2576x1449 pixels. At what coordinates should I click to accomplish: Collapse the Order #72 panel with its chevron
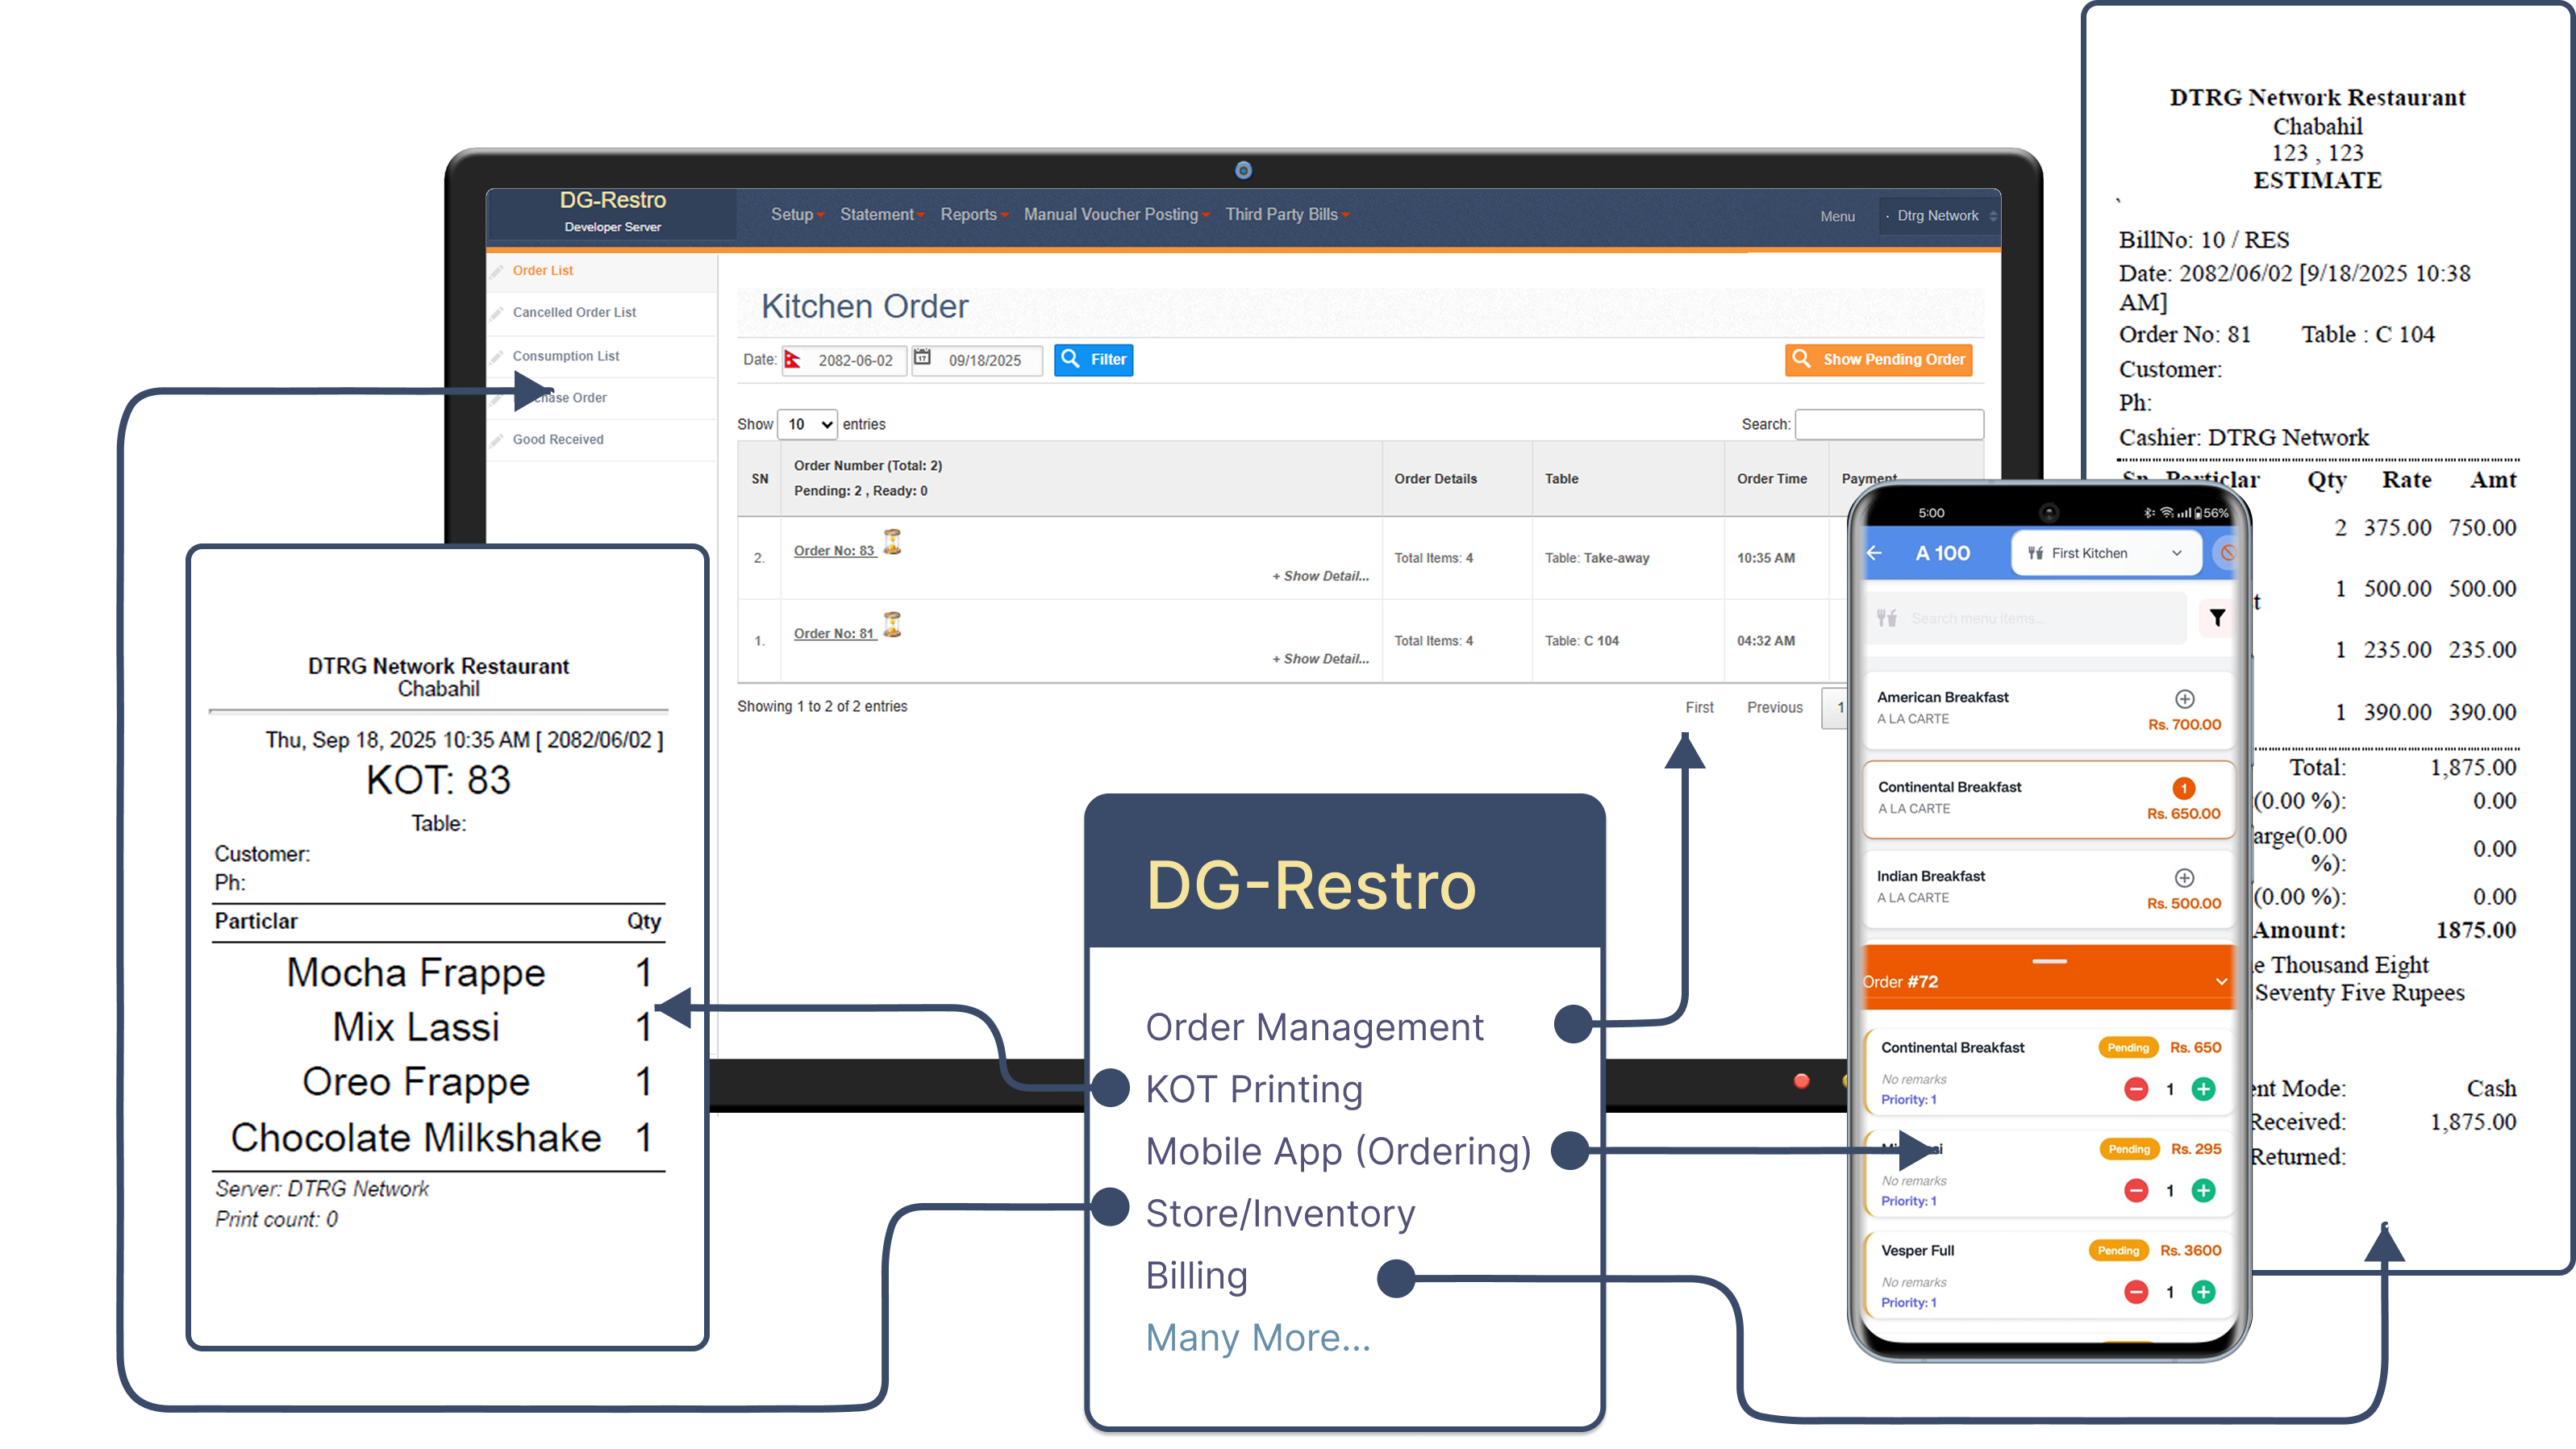2220,981
